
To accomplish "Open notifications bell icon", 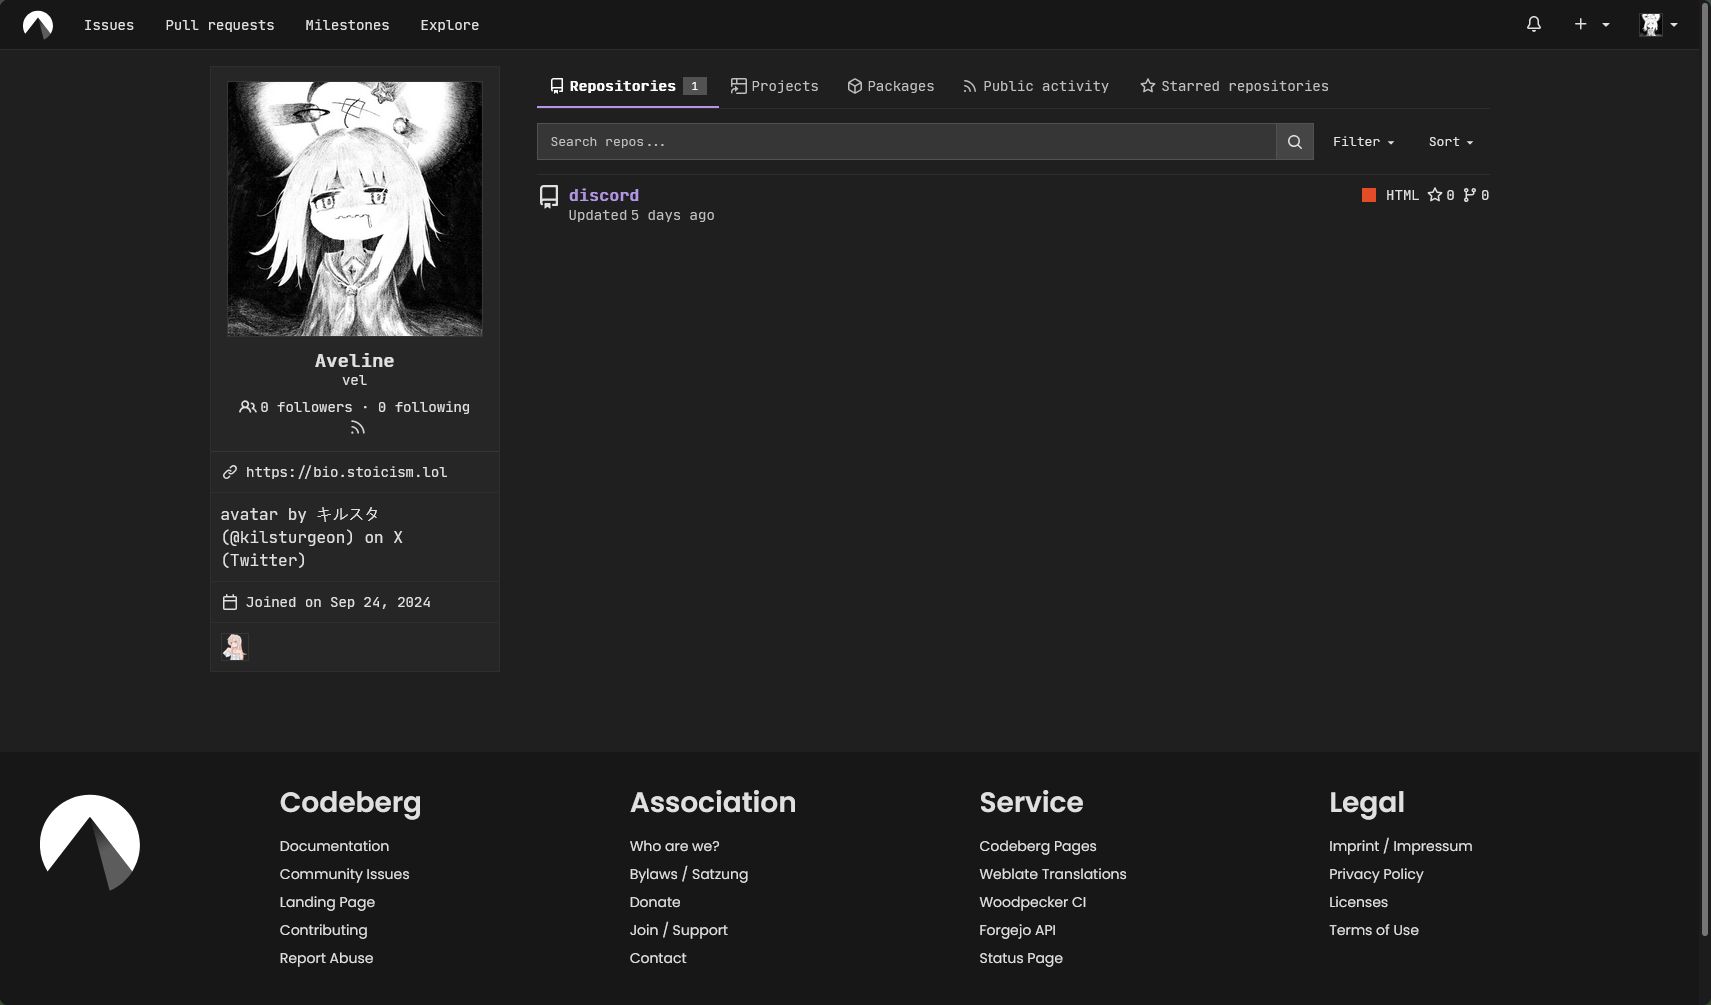I will [1533, 24].
